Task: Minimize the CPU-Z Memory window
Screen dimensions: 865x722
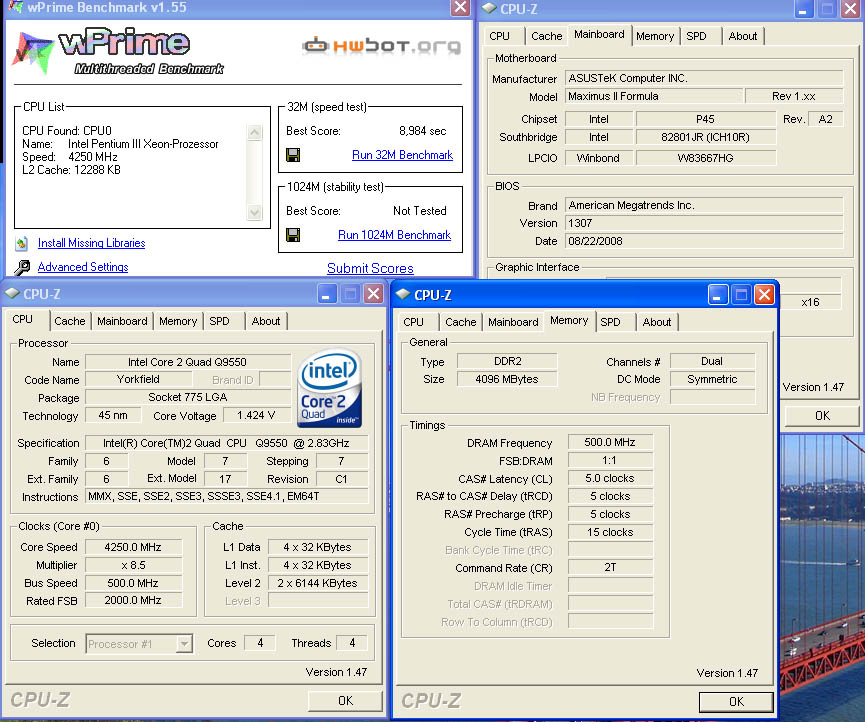Action: pos(717,295)
